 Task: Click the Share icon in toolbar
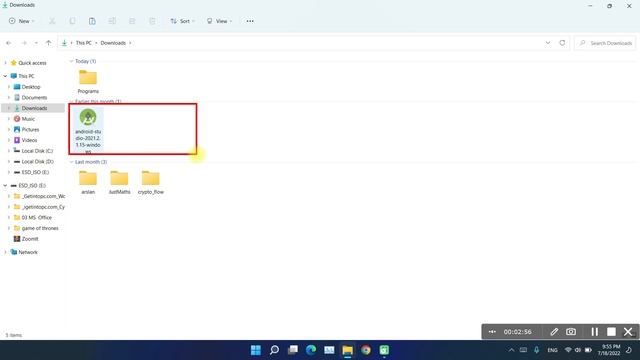pos(132,21)
